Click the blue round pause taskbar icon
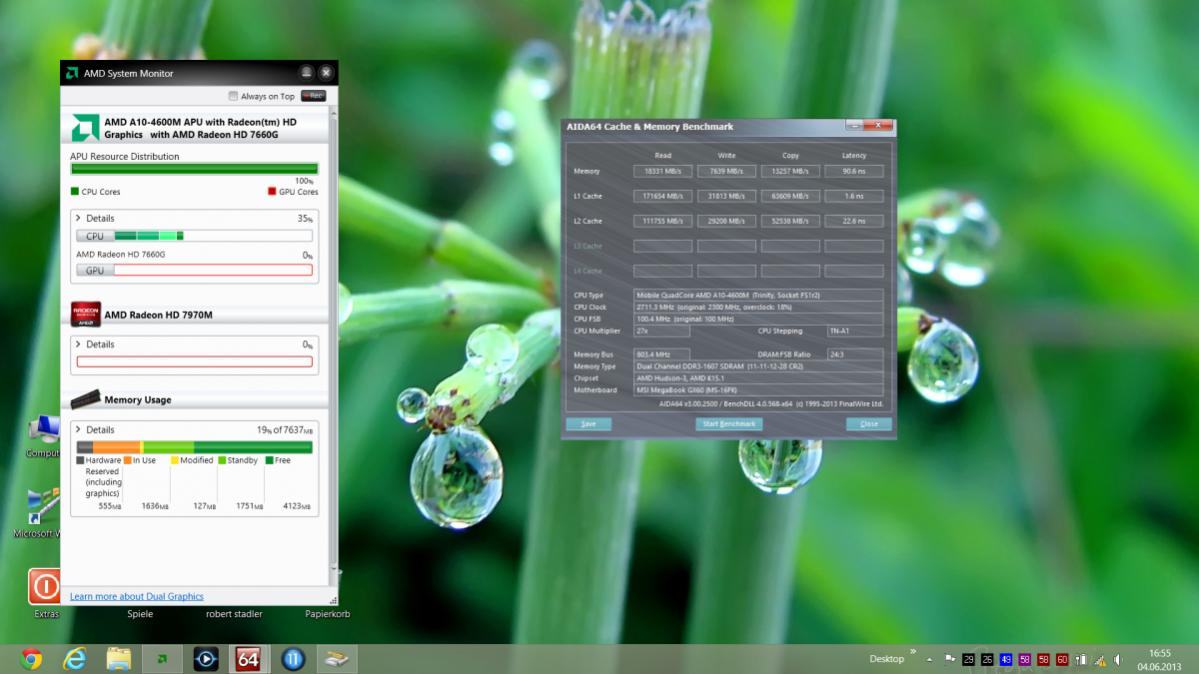 [x=293, y=659]
